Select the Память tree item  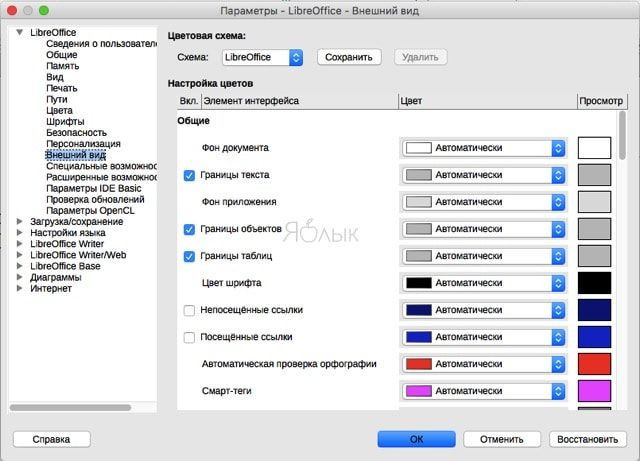(62, 66)
